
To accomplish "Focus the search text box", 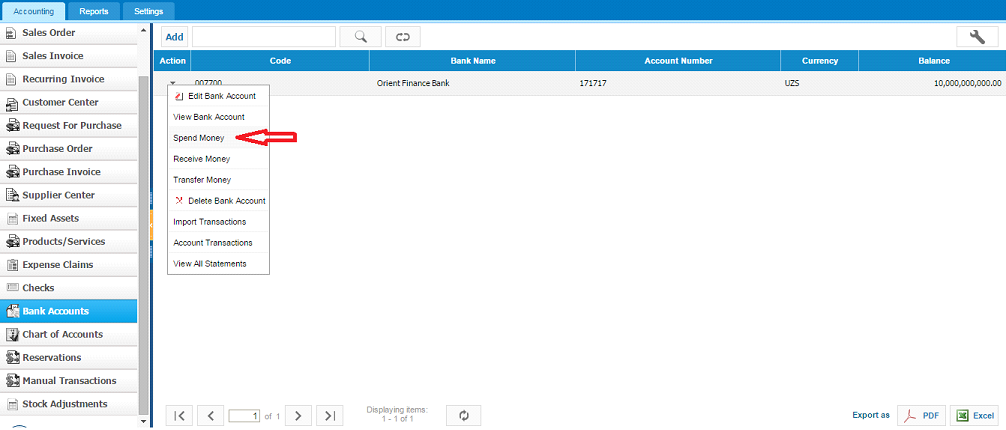I will pos(264,37).
